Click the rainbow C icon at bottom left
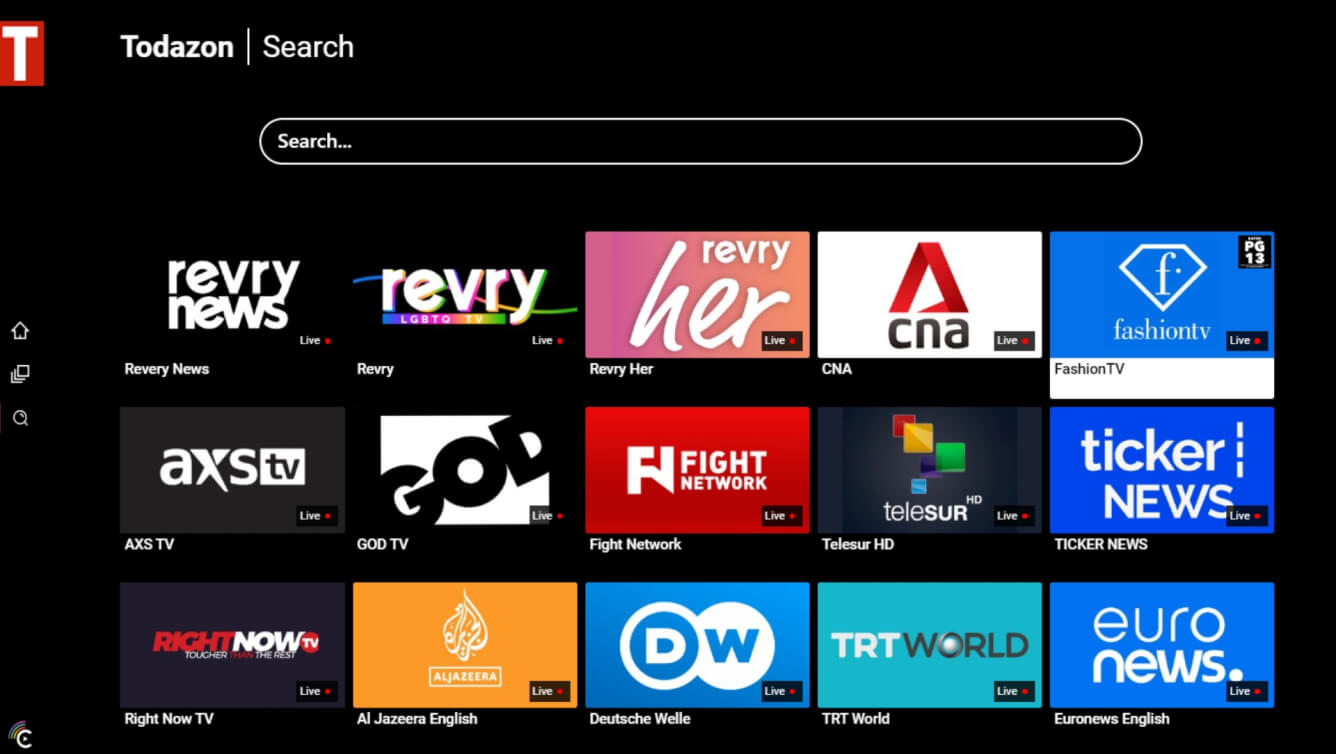The height and width of the screenshot is (754, 1336). pyautogui.click(x=20, y=735)
